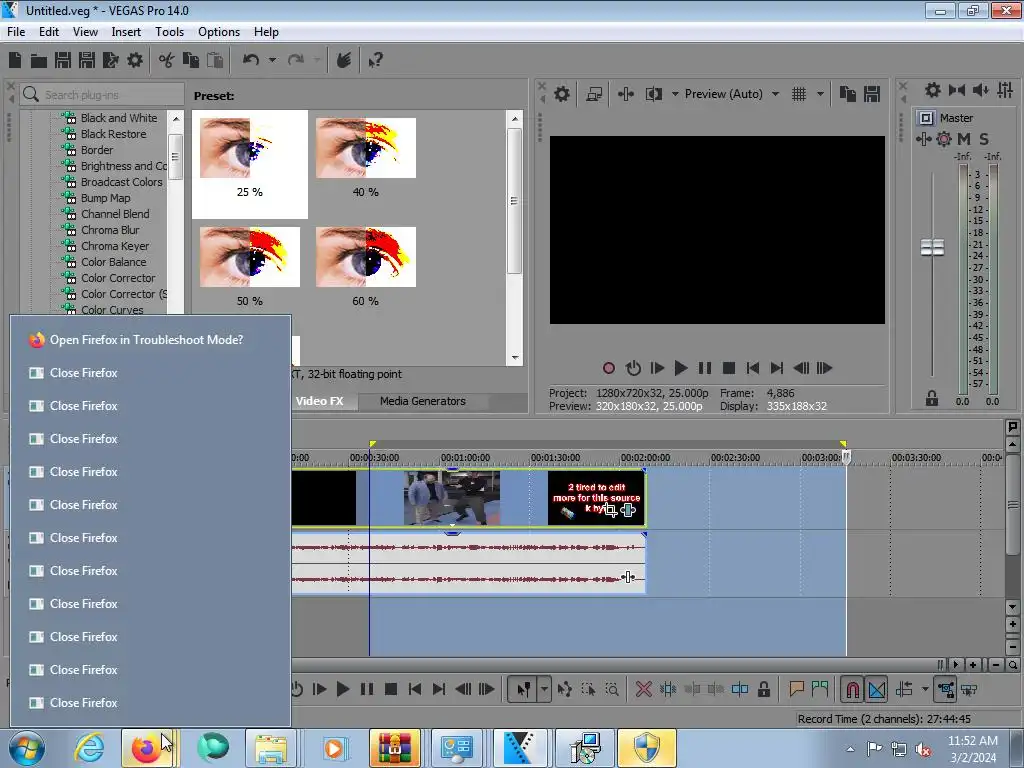Click the Split event icon
This screenshot has height=768, width=1024.
[x=740, y=689]
